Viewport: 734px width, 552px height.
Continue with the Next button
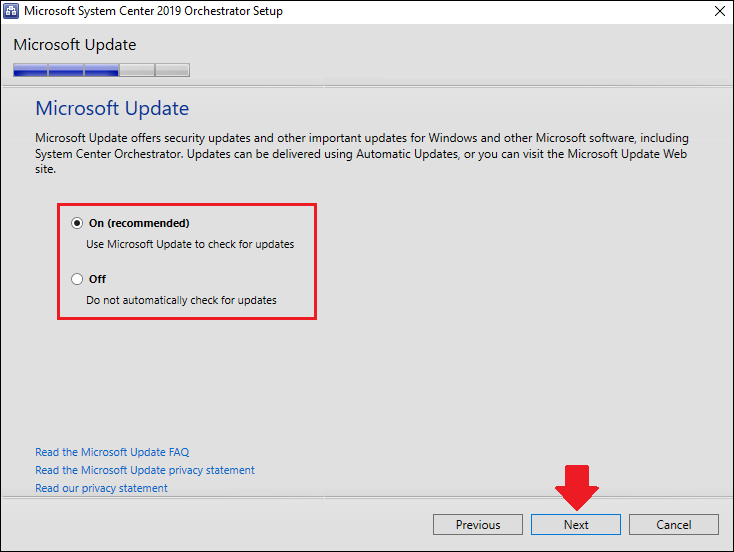[x=575, y=524]
